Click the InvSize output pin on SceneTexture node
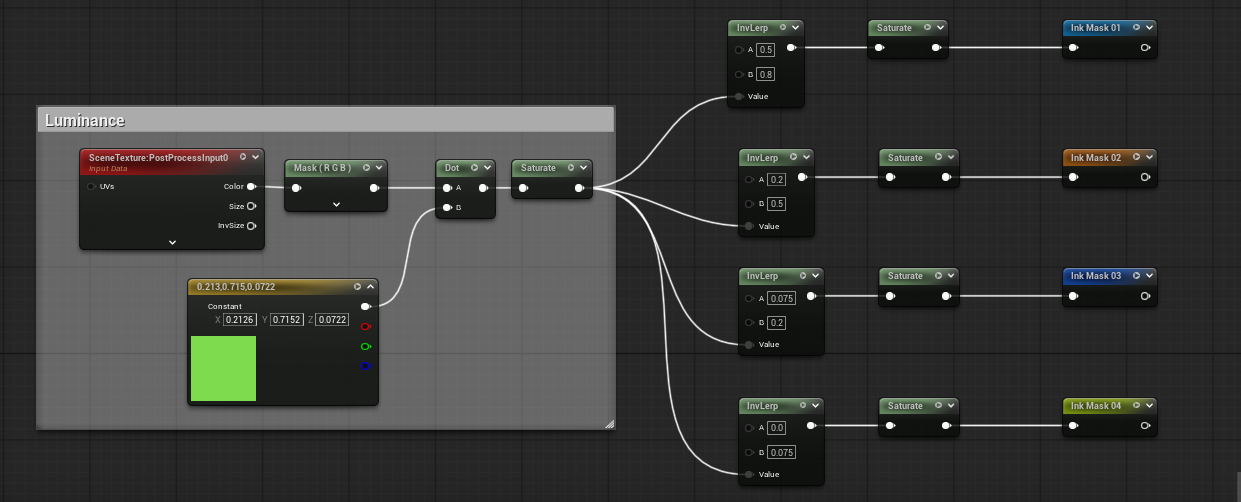This screenshot has height=502, width=1241. pyautogui.click(x=251, y=226)
